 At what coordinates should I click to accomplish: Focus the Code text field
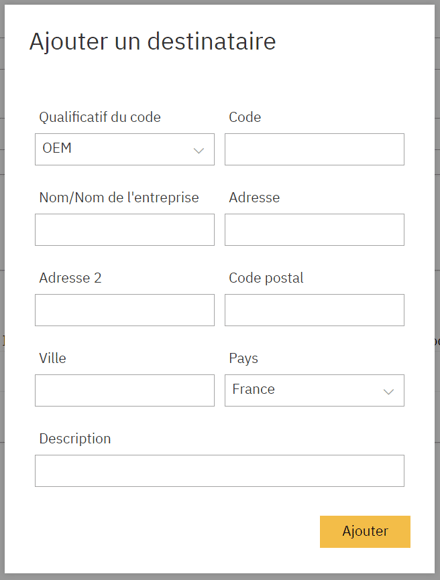click(314, 149)
